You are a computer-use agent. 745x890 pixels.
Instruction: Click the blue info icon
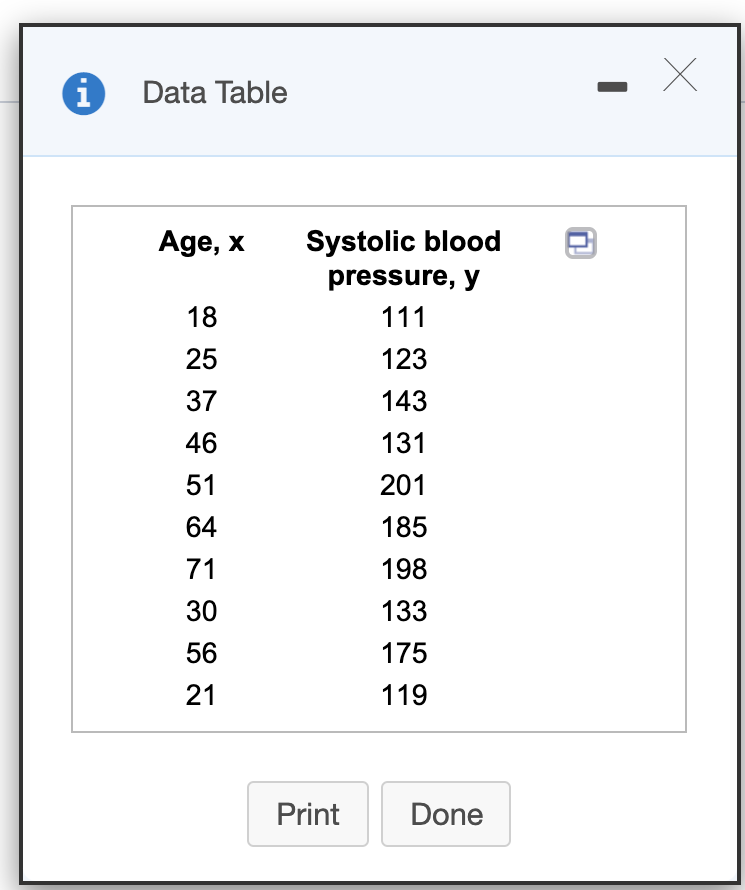[x=84, y=94]
